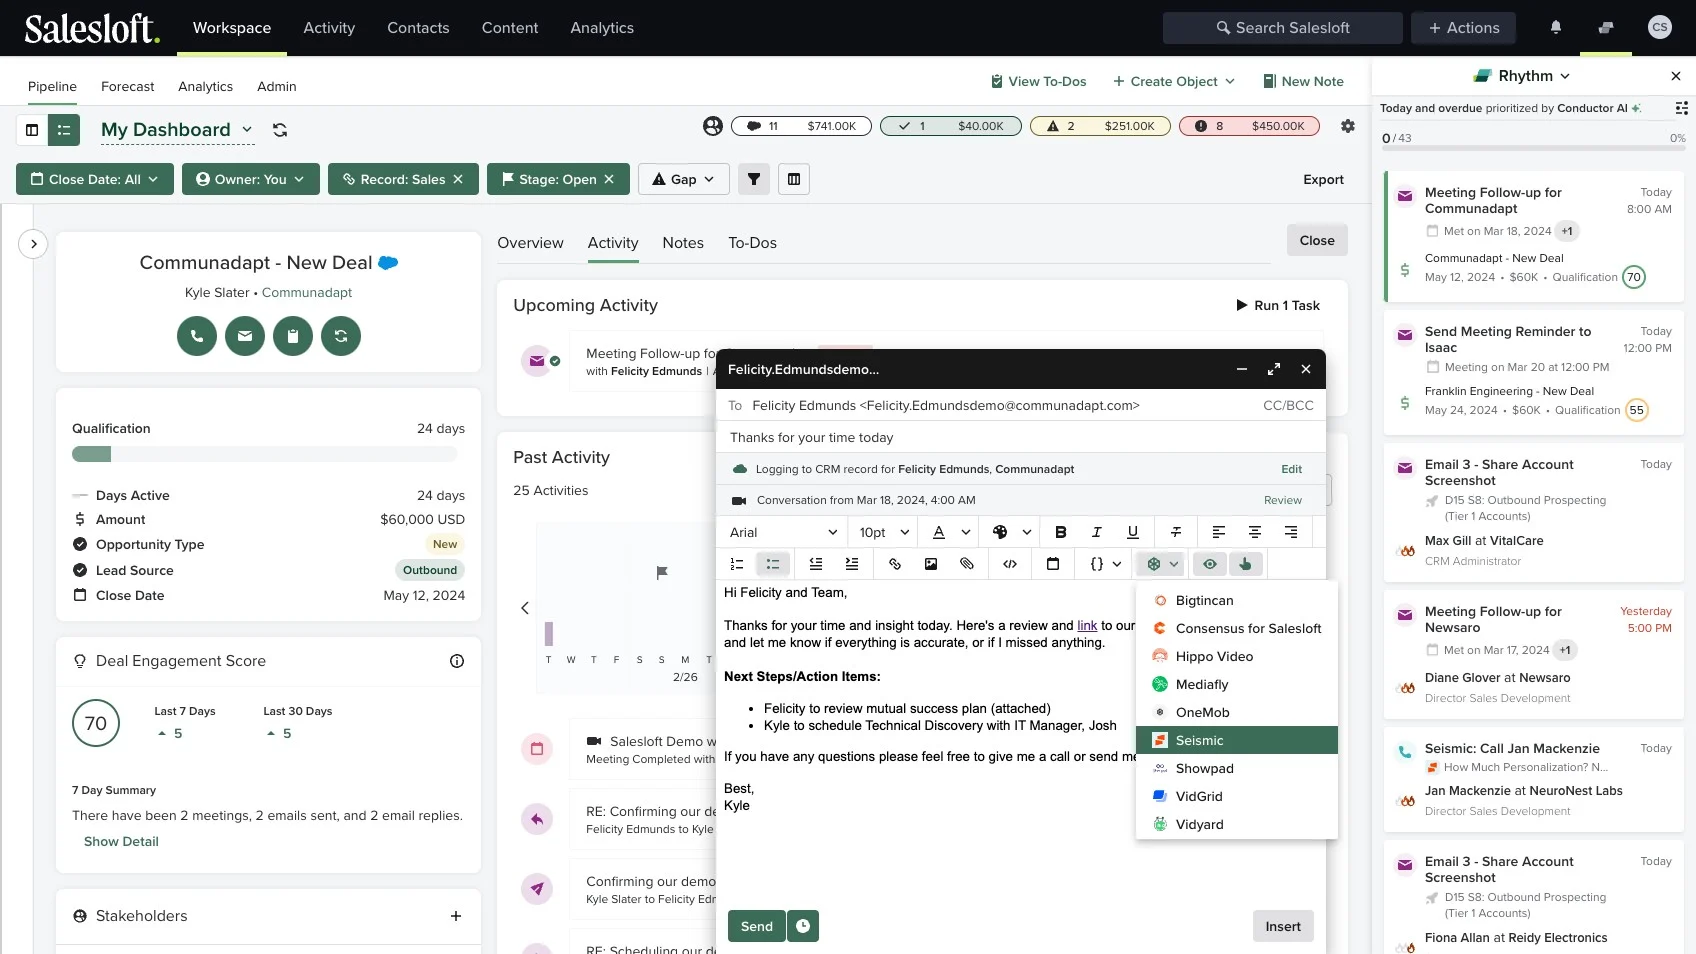Screen dimensions: 1696x954
Task: Toggle email open tracking eye icon
Action: [x=1210, y=564]
